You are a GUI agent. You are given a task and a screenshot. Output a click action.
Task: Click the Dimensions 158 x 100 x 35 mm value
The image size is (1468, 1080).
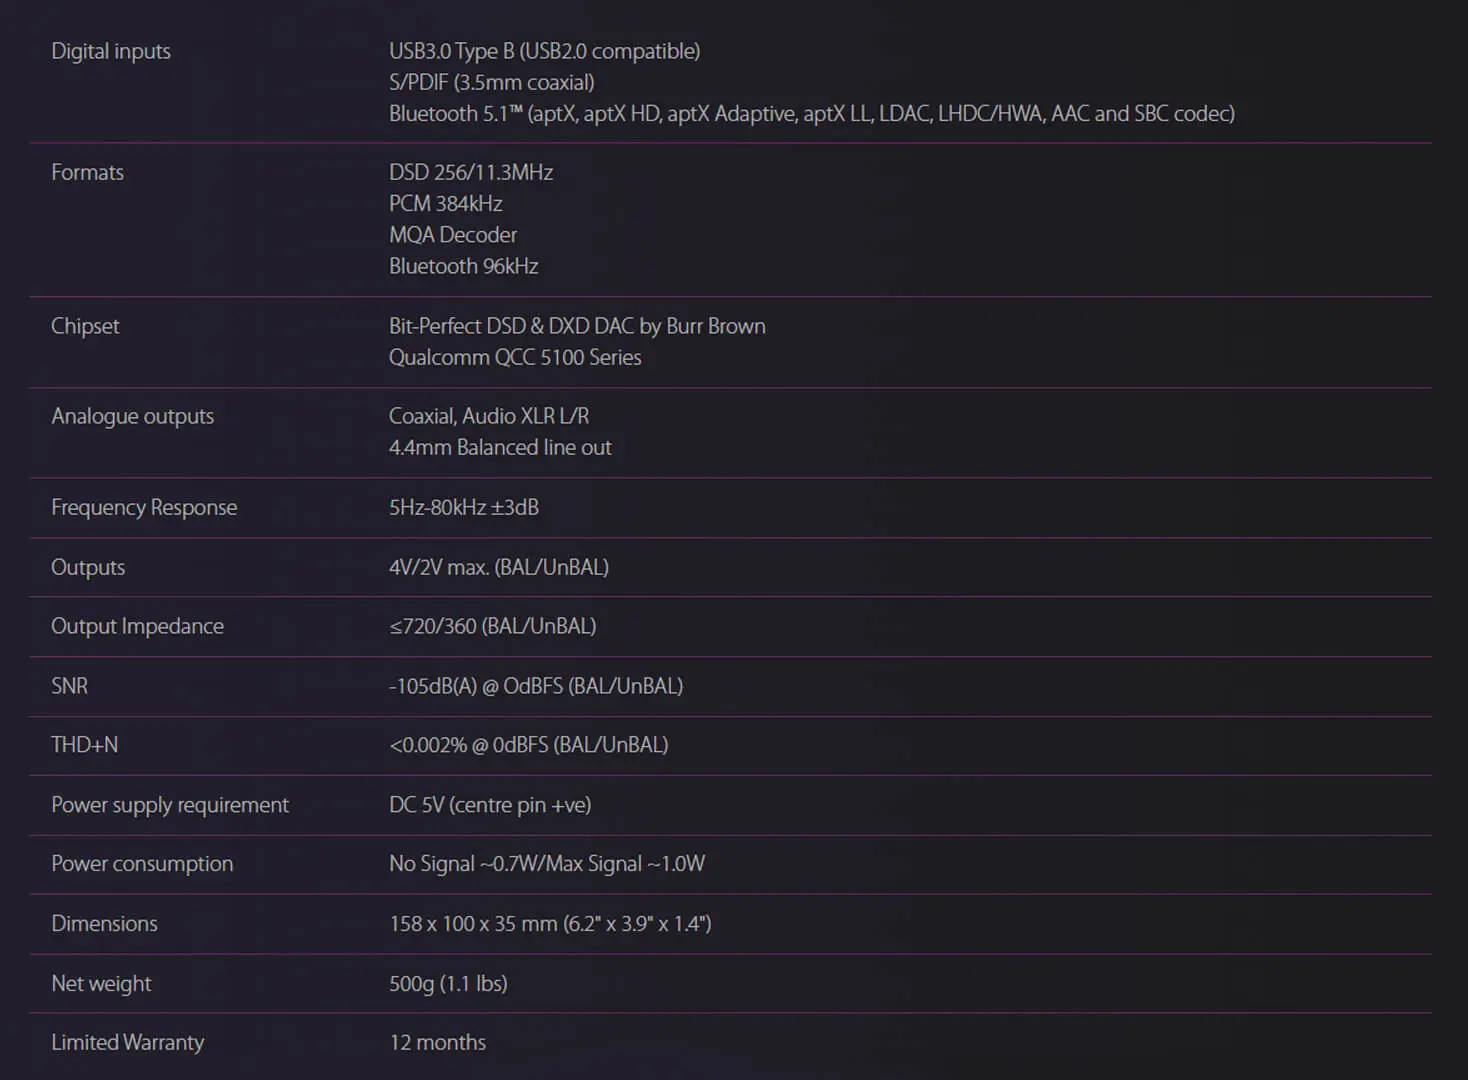click(549, 924)
